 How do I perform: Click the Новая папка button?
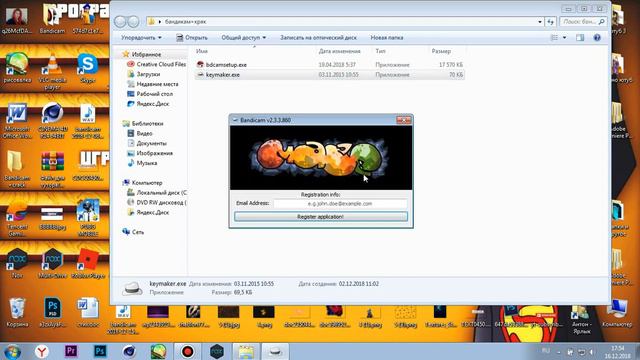[387, 38]
